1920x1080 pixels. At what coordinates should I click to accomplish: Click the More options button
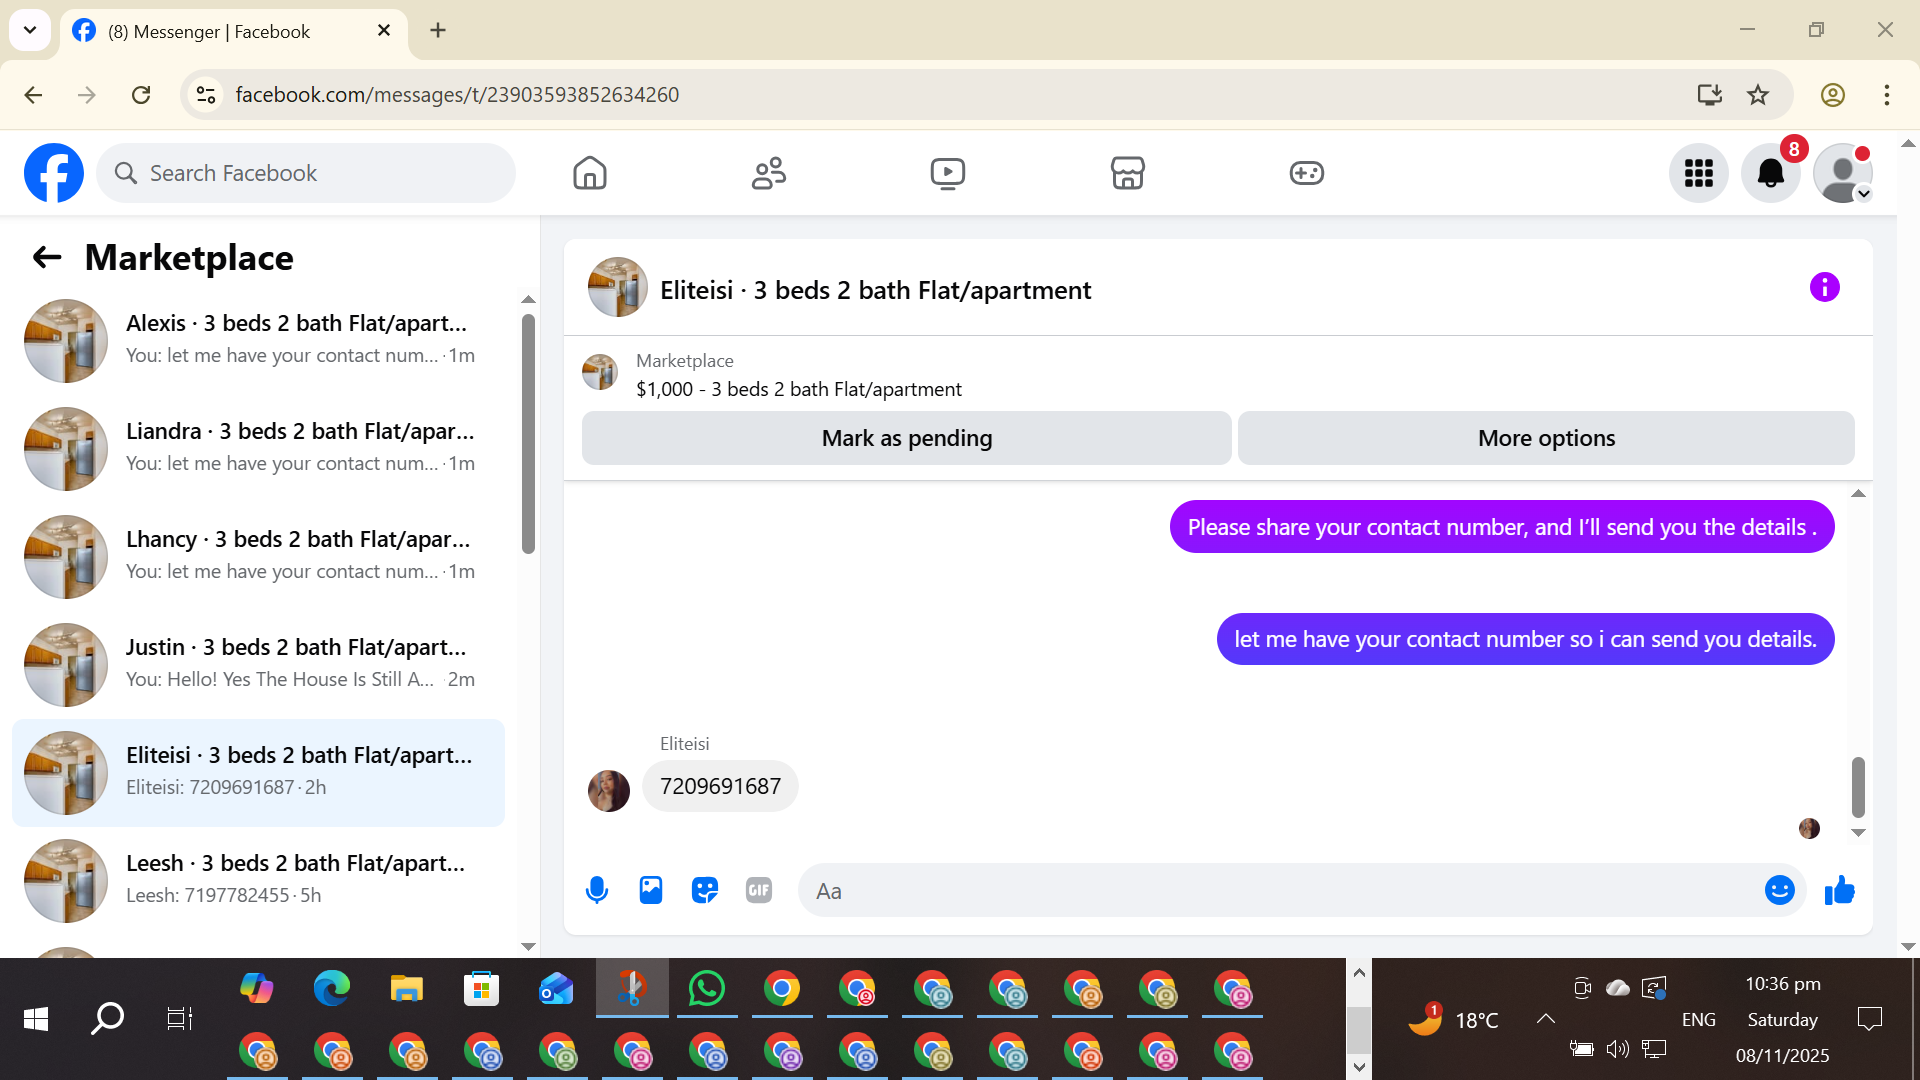(1546, 438)
